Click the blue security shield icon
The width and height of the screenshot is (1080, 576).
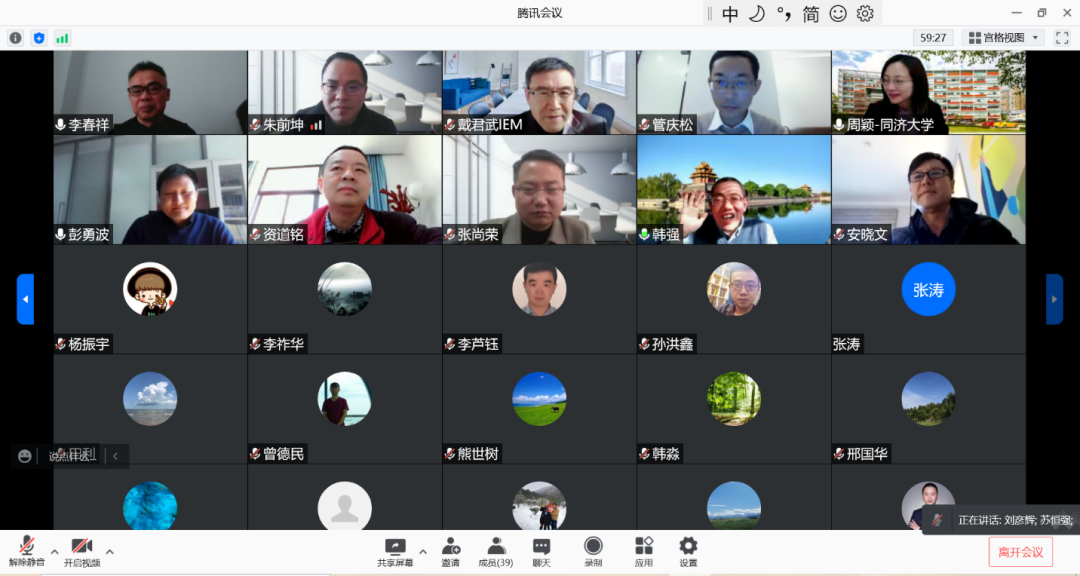coord(39,38)
